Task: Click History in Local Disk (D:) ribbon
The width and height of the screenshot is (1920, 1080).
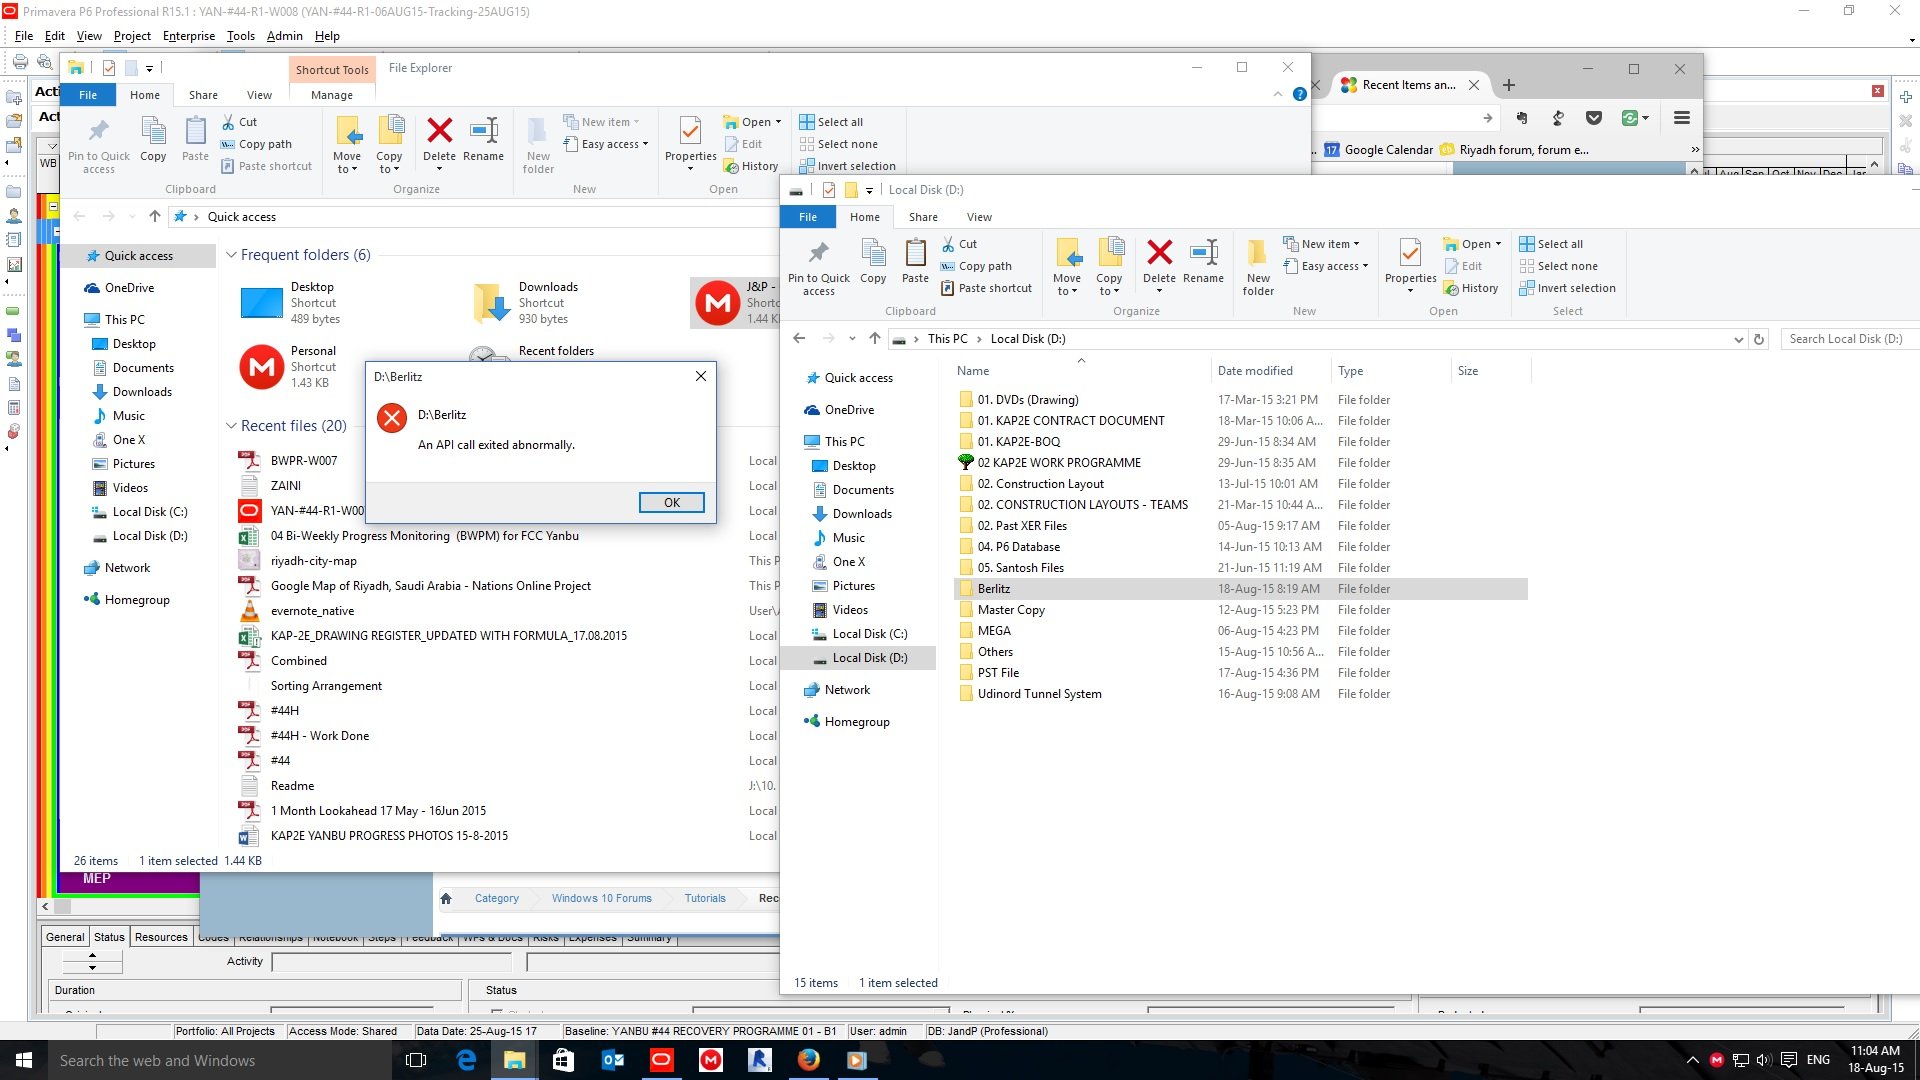Action: pos(1471,288)
